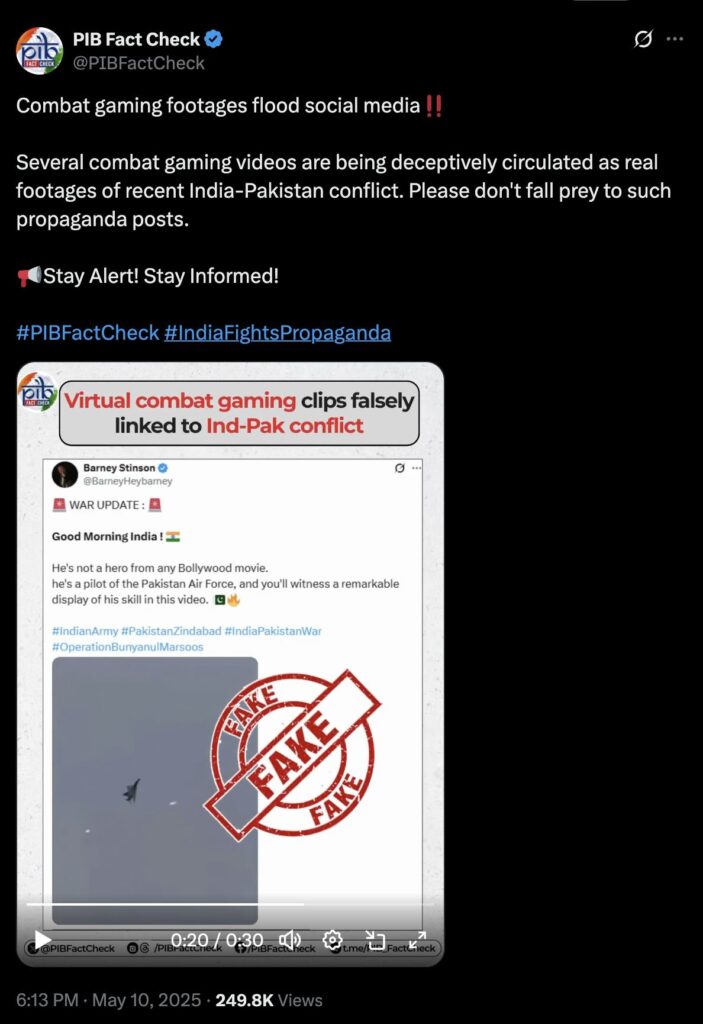Click the blue verified badge next to PIB Fact Check
This screenshot has height=1024, width=703.
(x=213, y=39)
